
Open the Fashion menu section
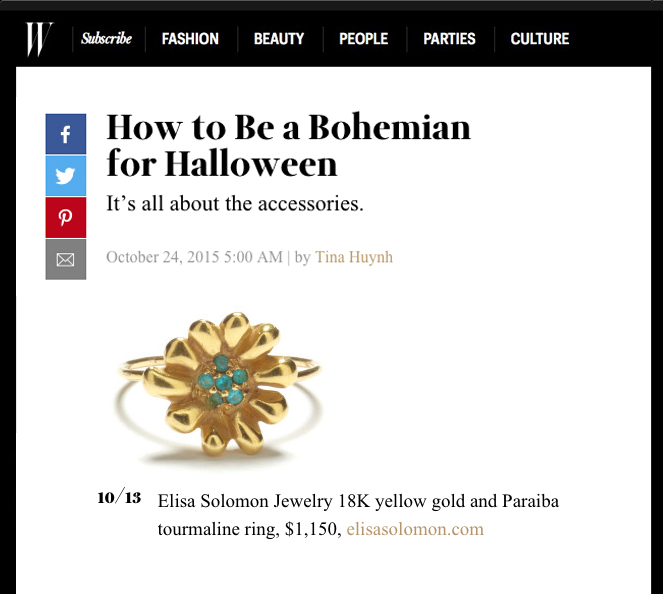point(190,39)
